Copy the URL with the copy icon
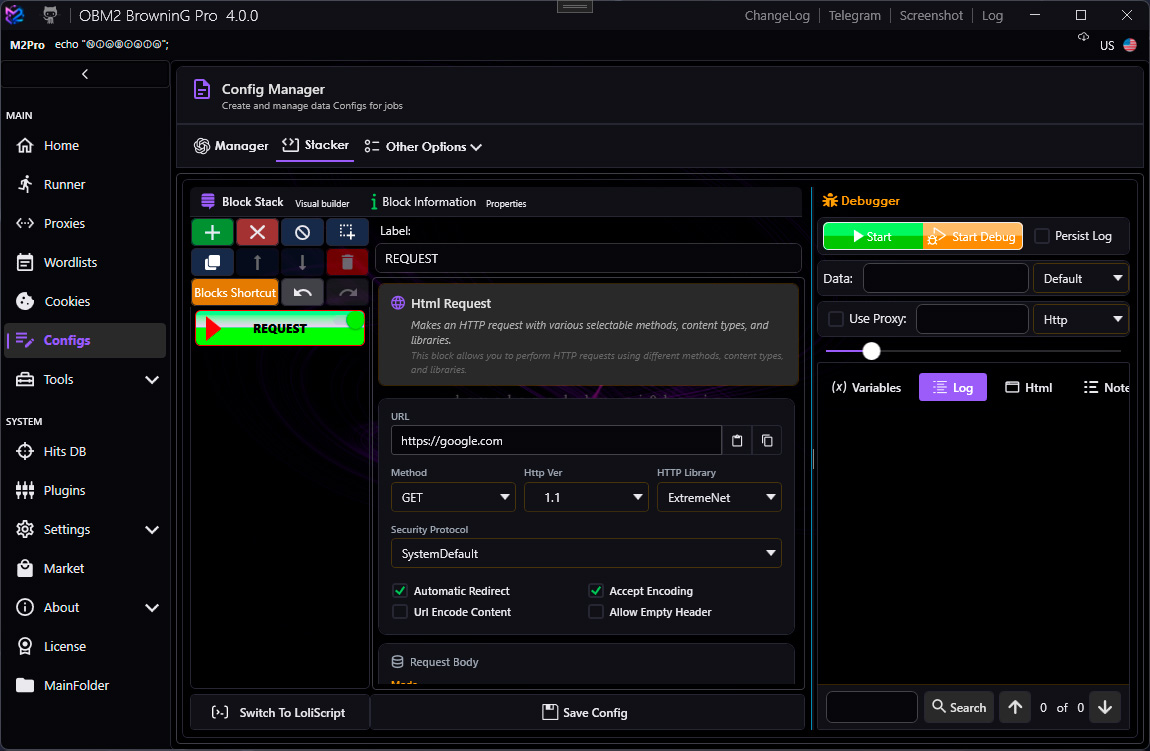Screen dimensions: 1150x751 [x=767, y=441]
